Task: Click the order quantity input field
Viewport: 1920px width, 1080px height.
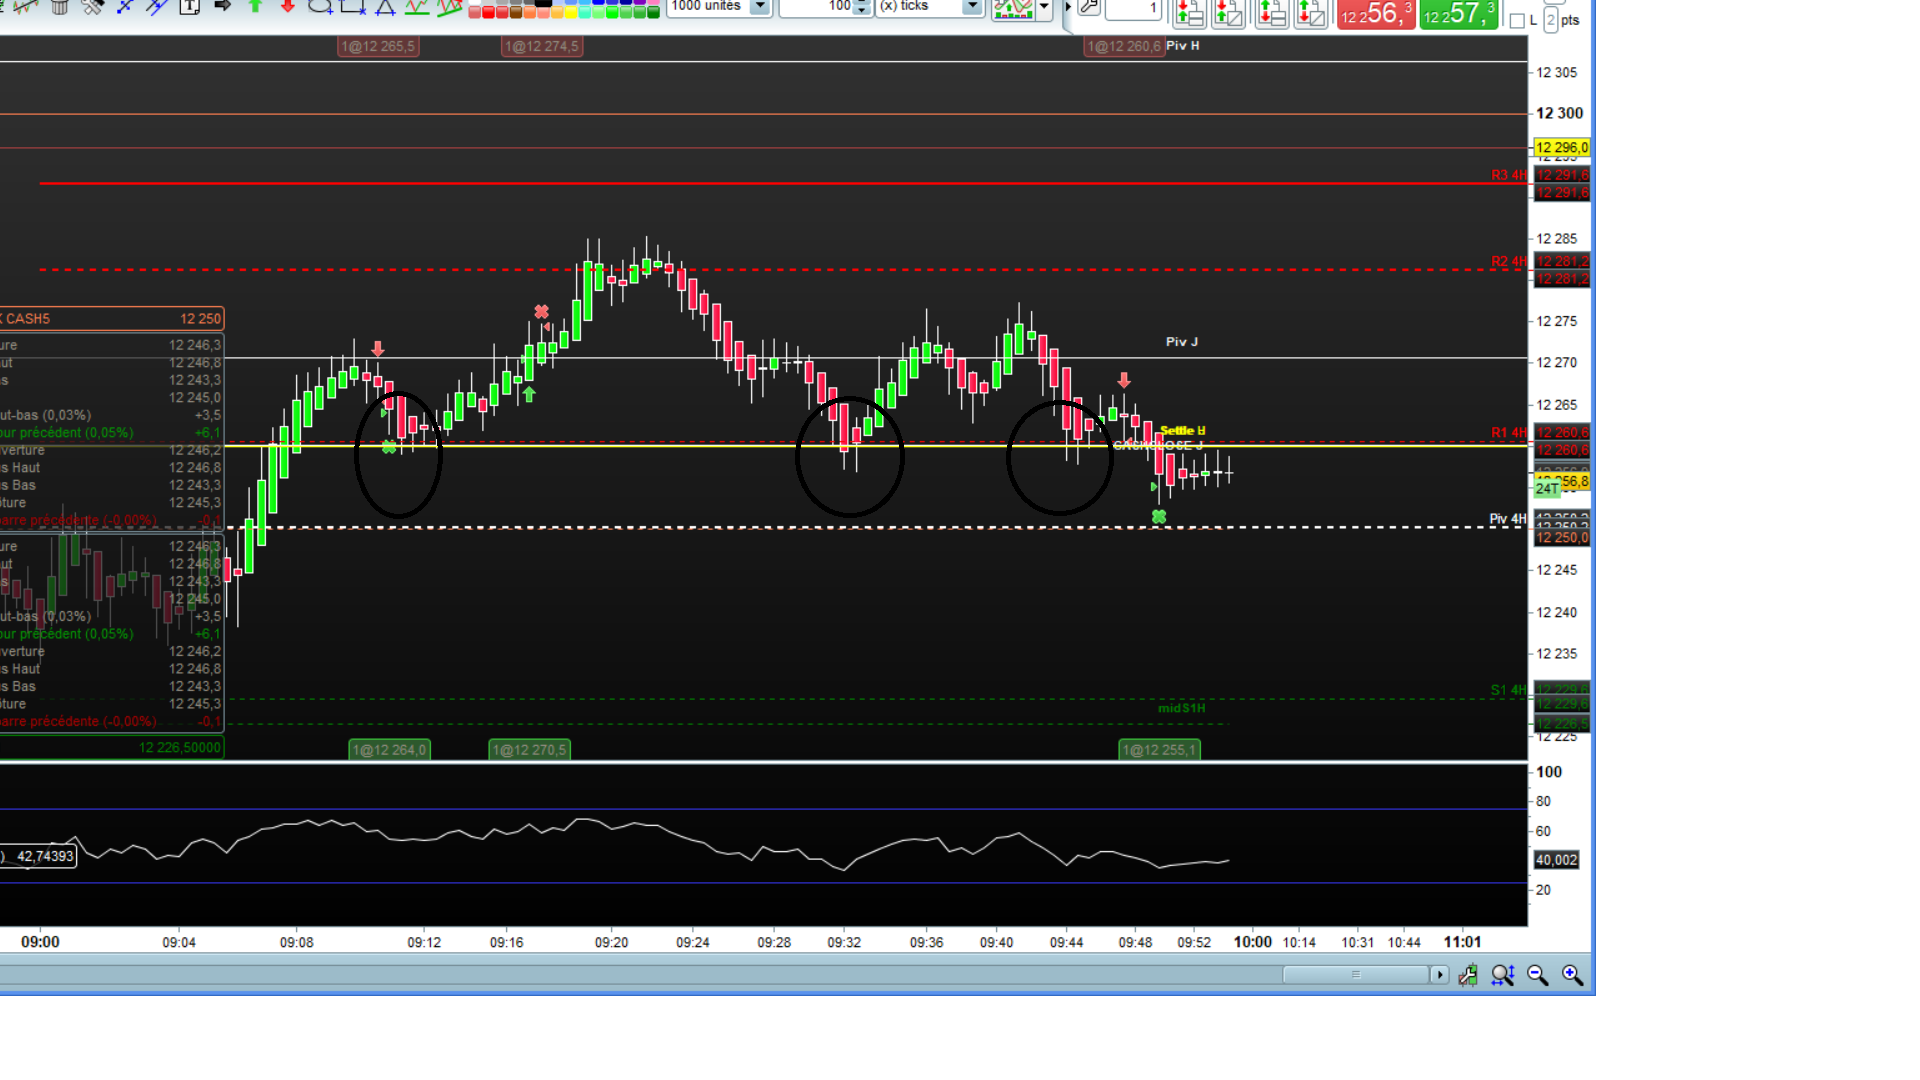Action: 1133,8
